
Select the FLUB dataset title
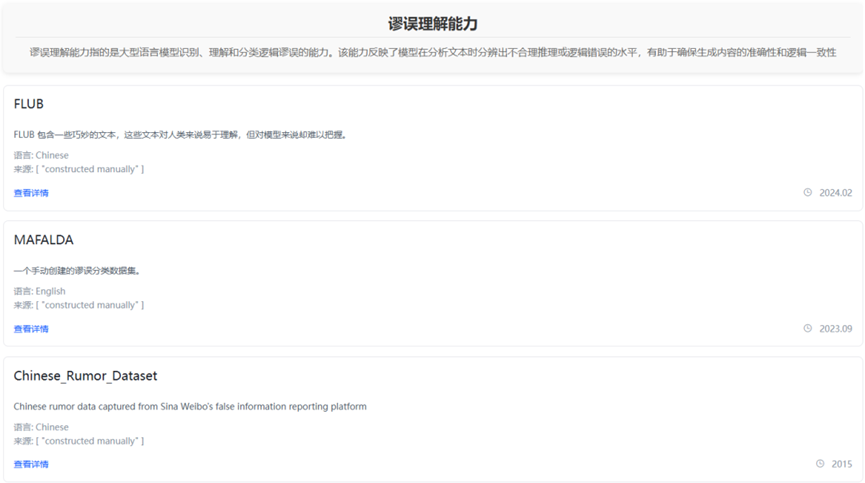[x=29, y=104]
